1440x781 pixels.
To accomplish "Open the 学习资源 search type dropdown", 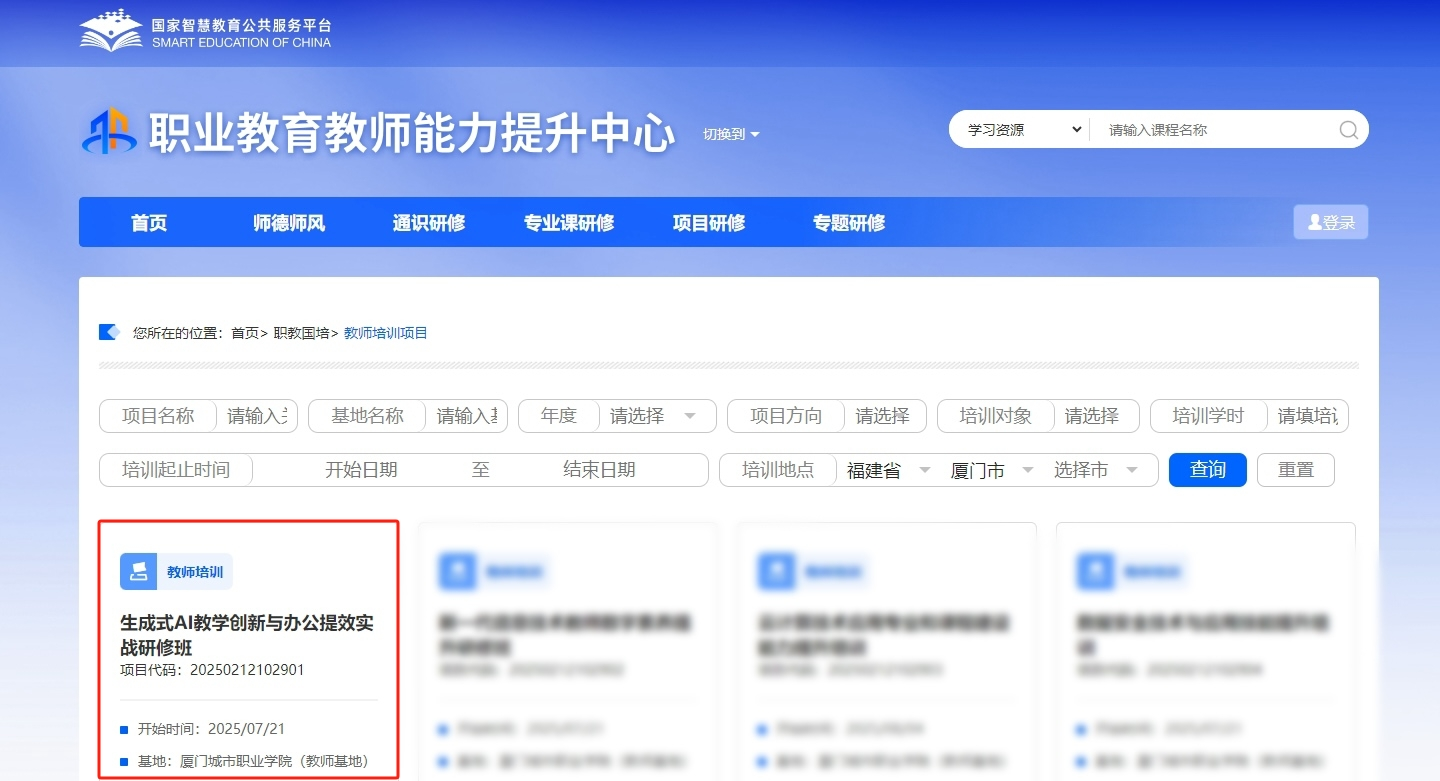I will point(1023,129).
